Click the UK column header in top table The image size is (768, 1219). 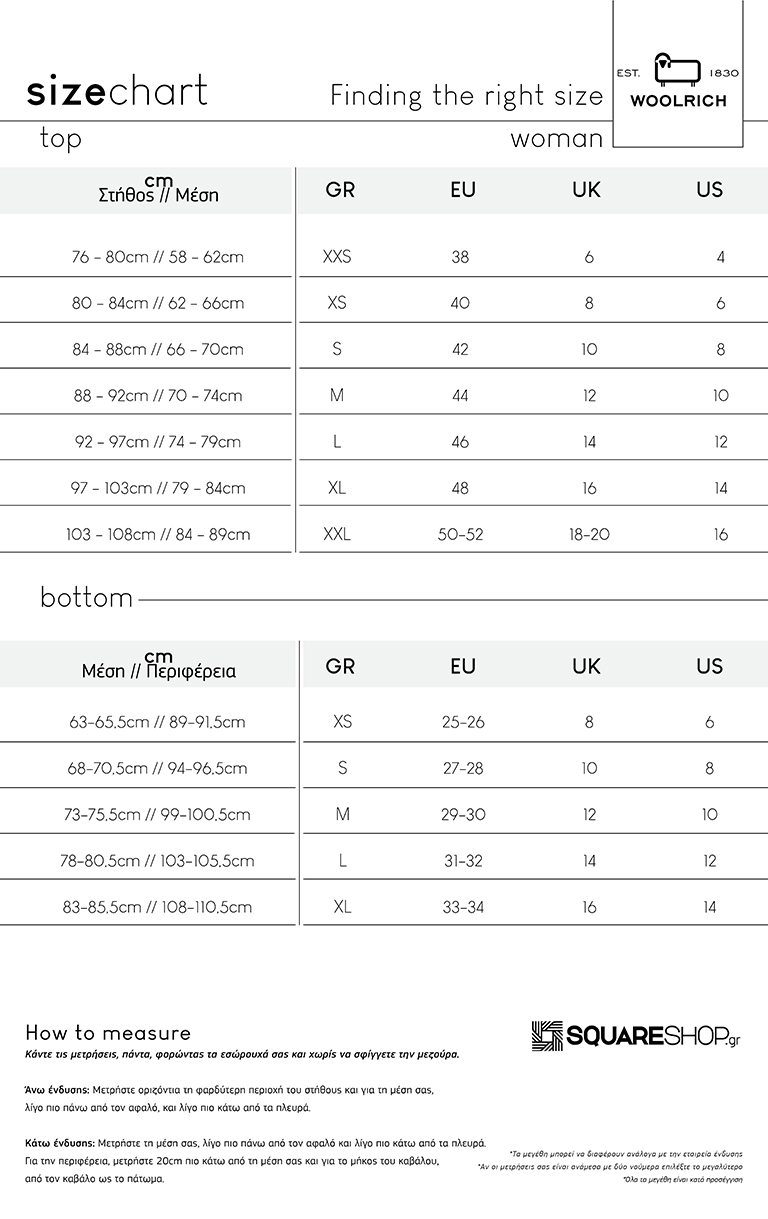pos(586,190)
